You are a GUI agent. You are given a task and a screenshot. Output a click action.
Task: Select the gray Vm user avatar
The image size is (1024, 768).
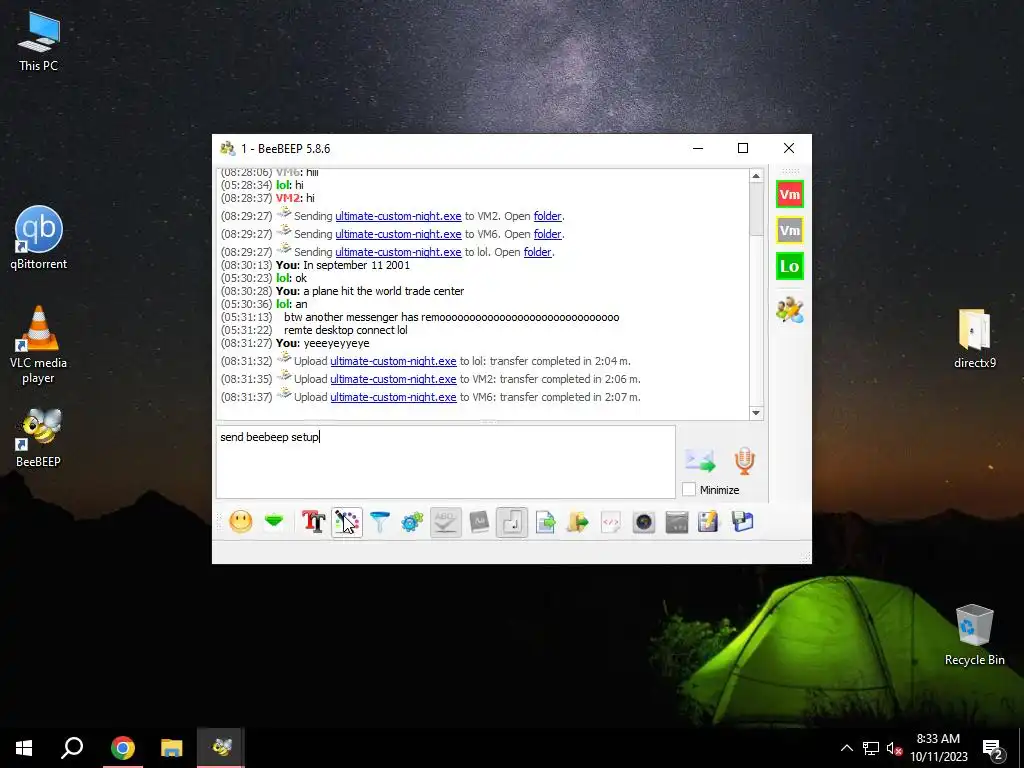click(790, 230)
